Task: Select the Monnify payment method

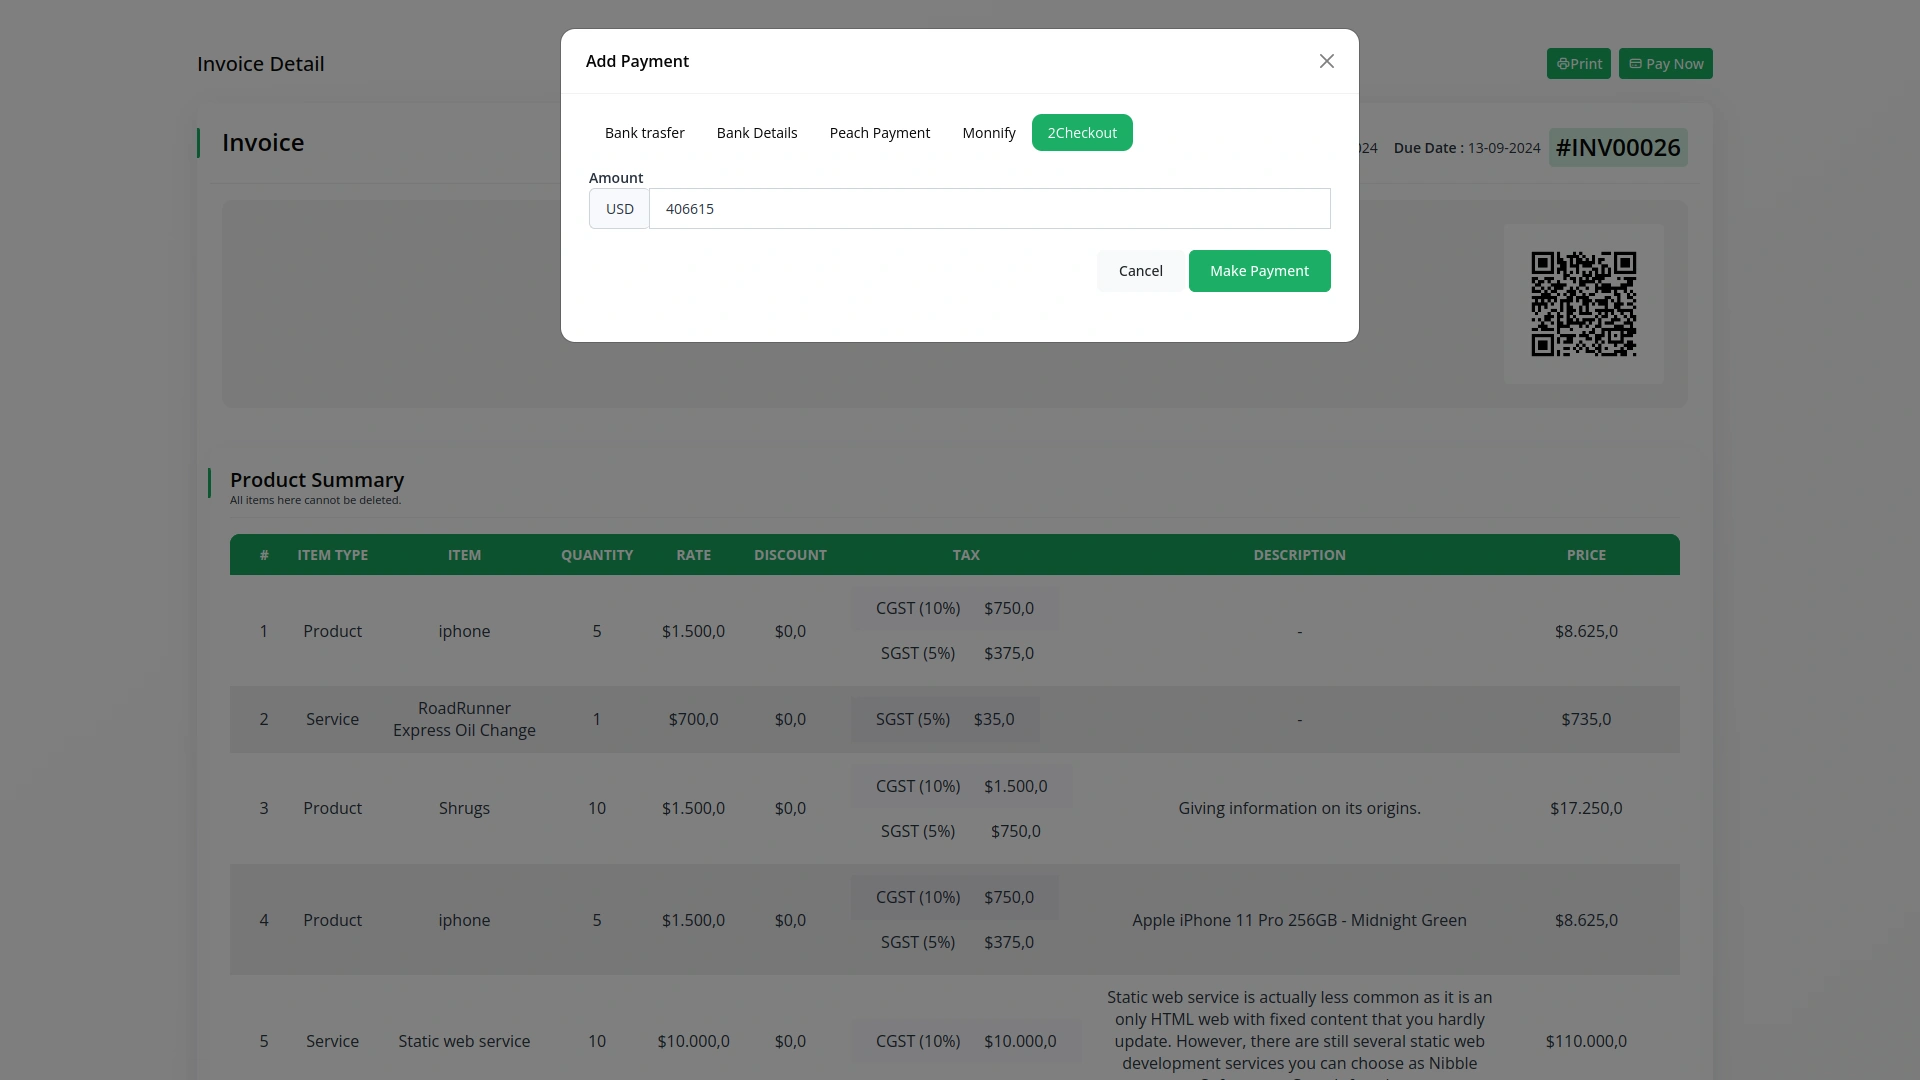Action: click(988, 132)
